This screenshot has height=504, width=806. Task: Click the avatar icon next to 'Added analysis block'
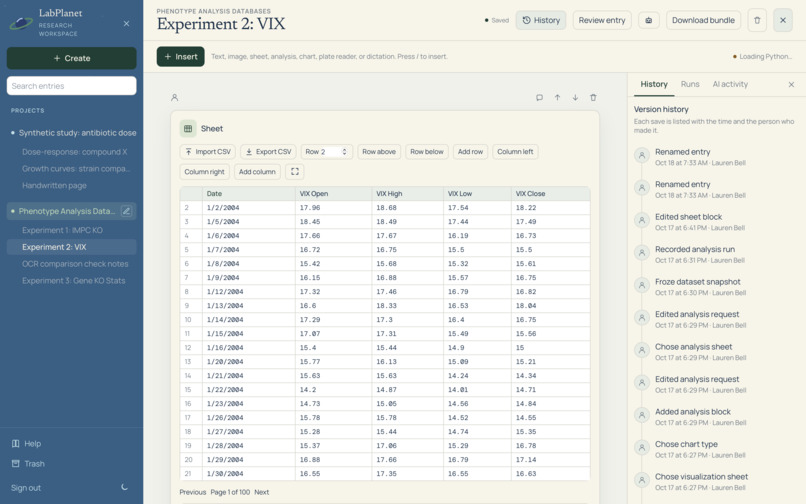pyautogui.click(x=642, y=415)
